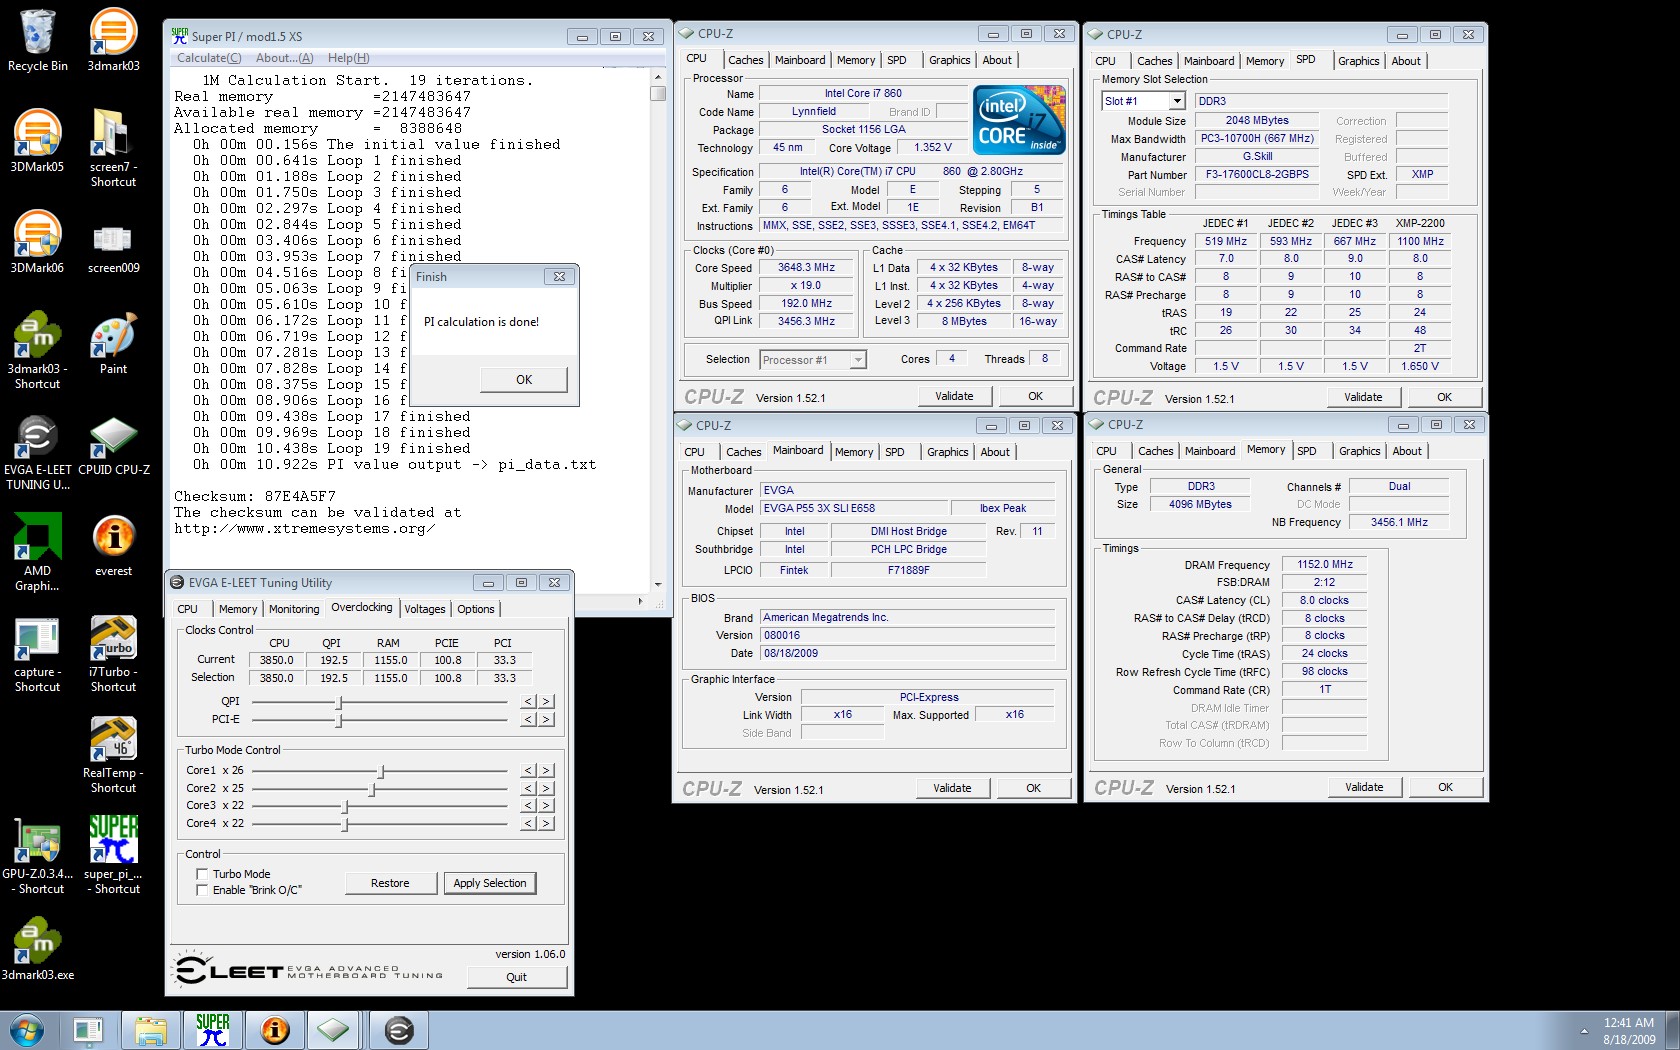Click the CPU-Z taskbar button
Viewport: 1680px width, 1050px height.
[x=334, y=1030]
